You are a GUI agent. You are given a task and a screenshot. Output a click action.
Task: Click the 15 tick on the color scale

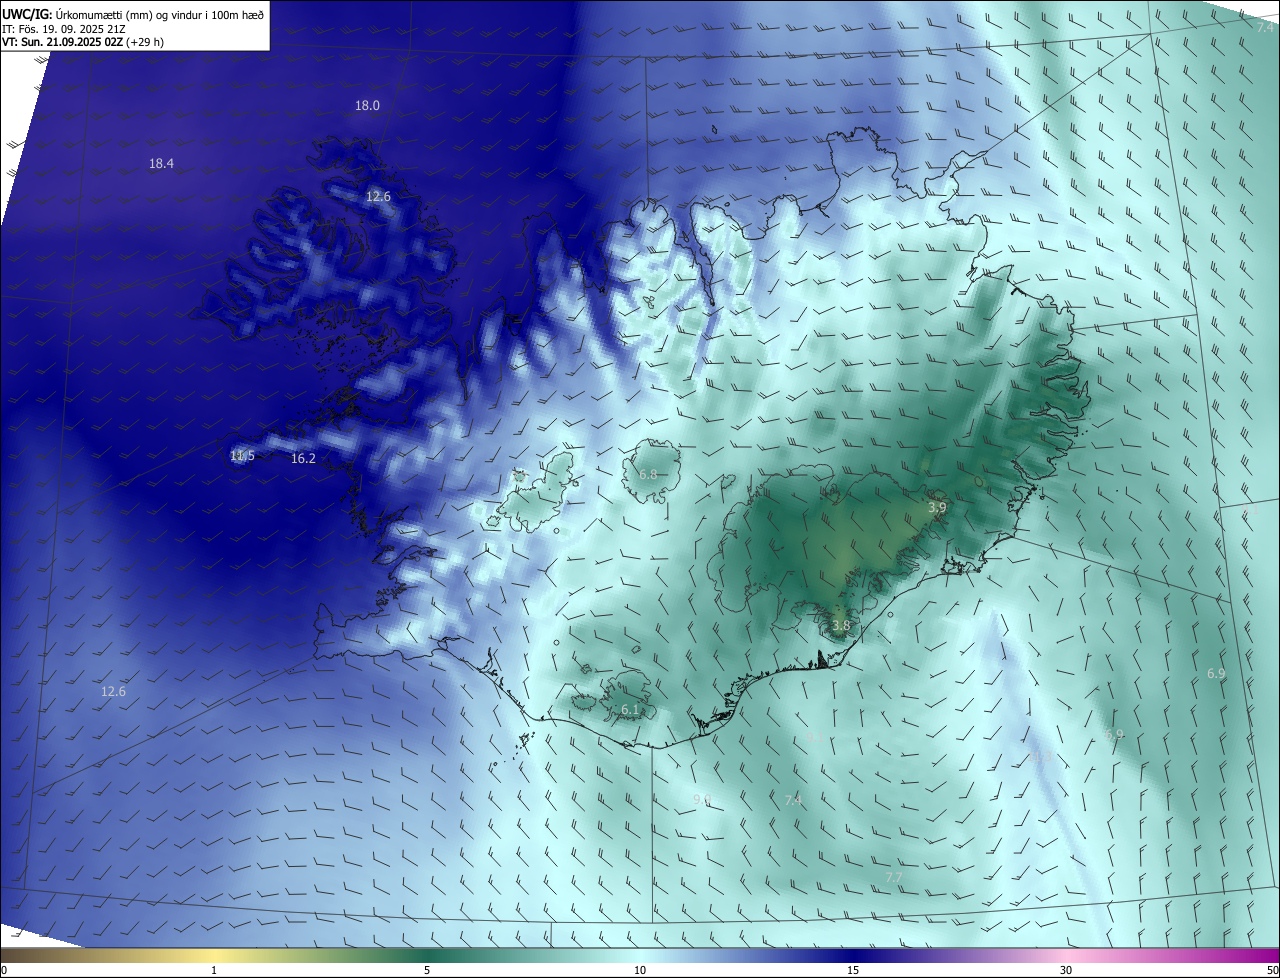tap(853, 970)
